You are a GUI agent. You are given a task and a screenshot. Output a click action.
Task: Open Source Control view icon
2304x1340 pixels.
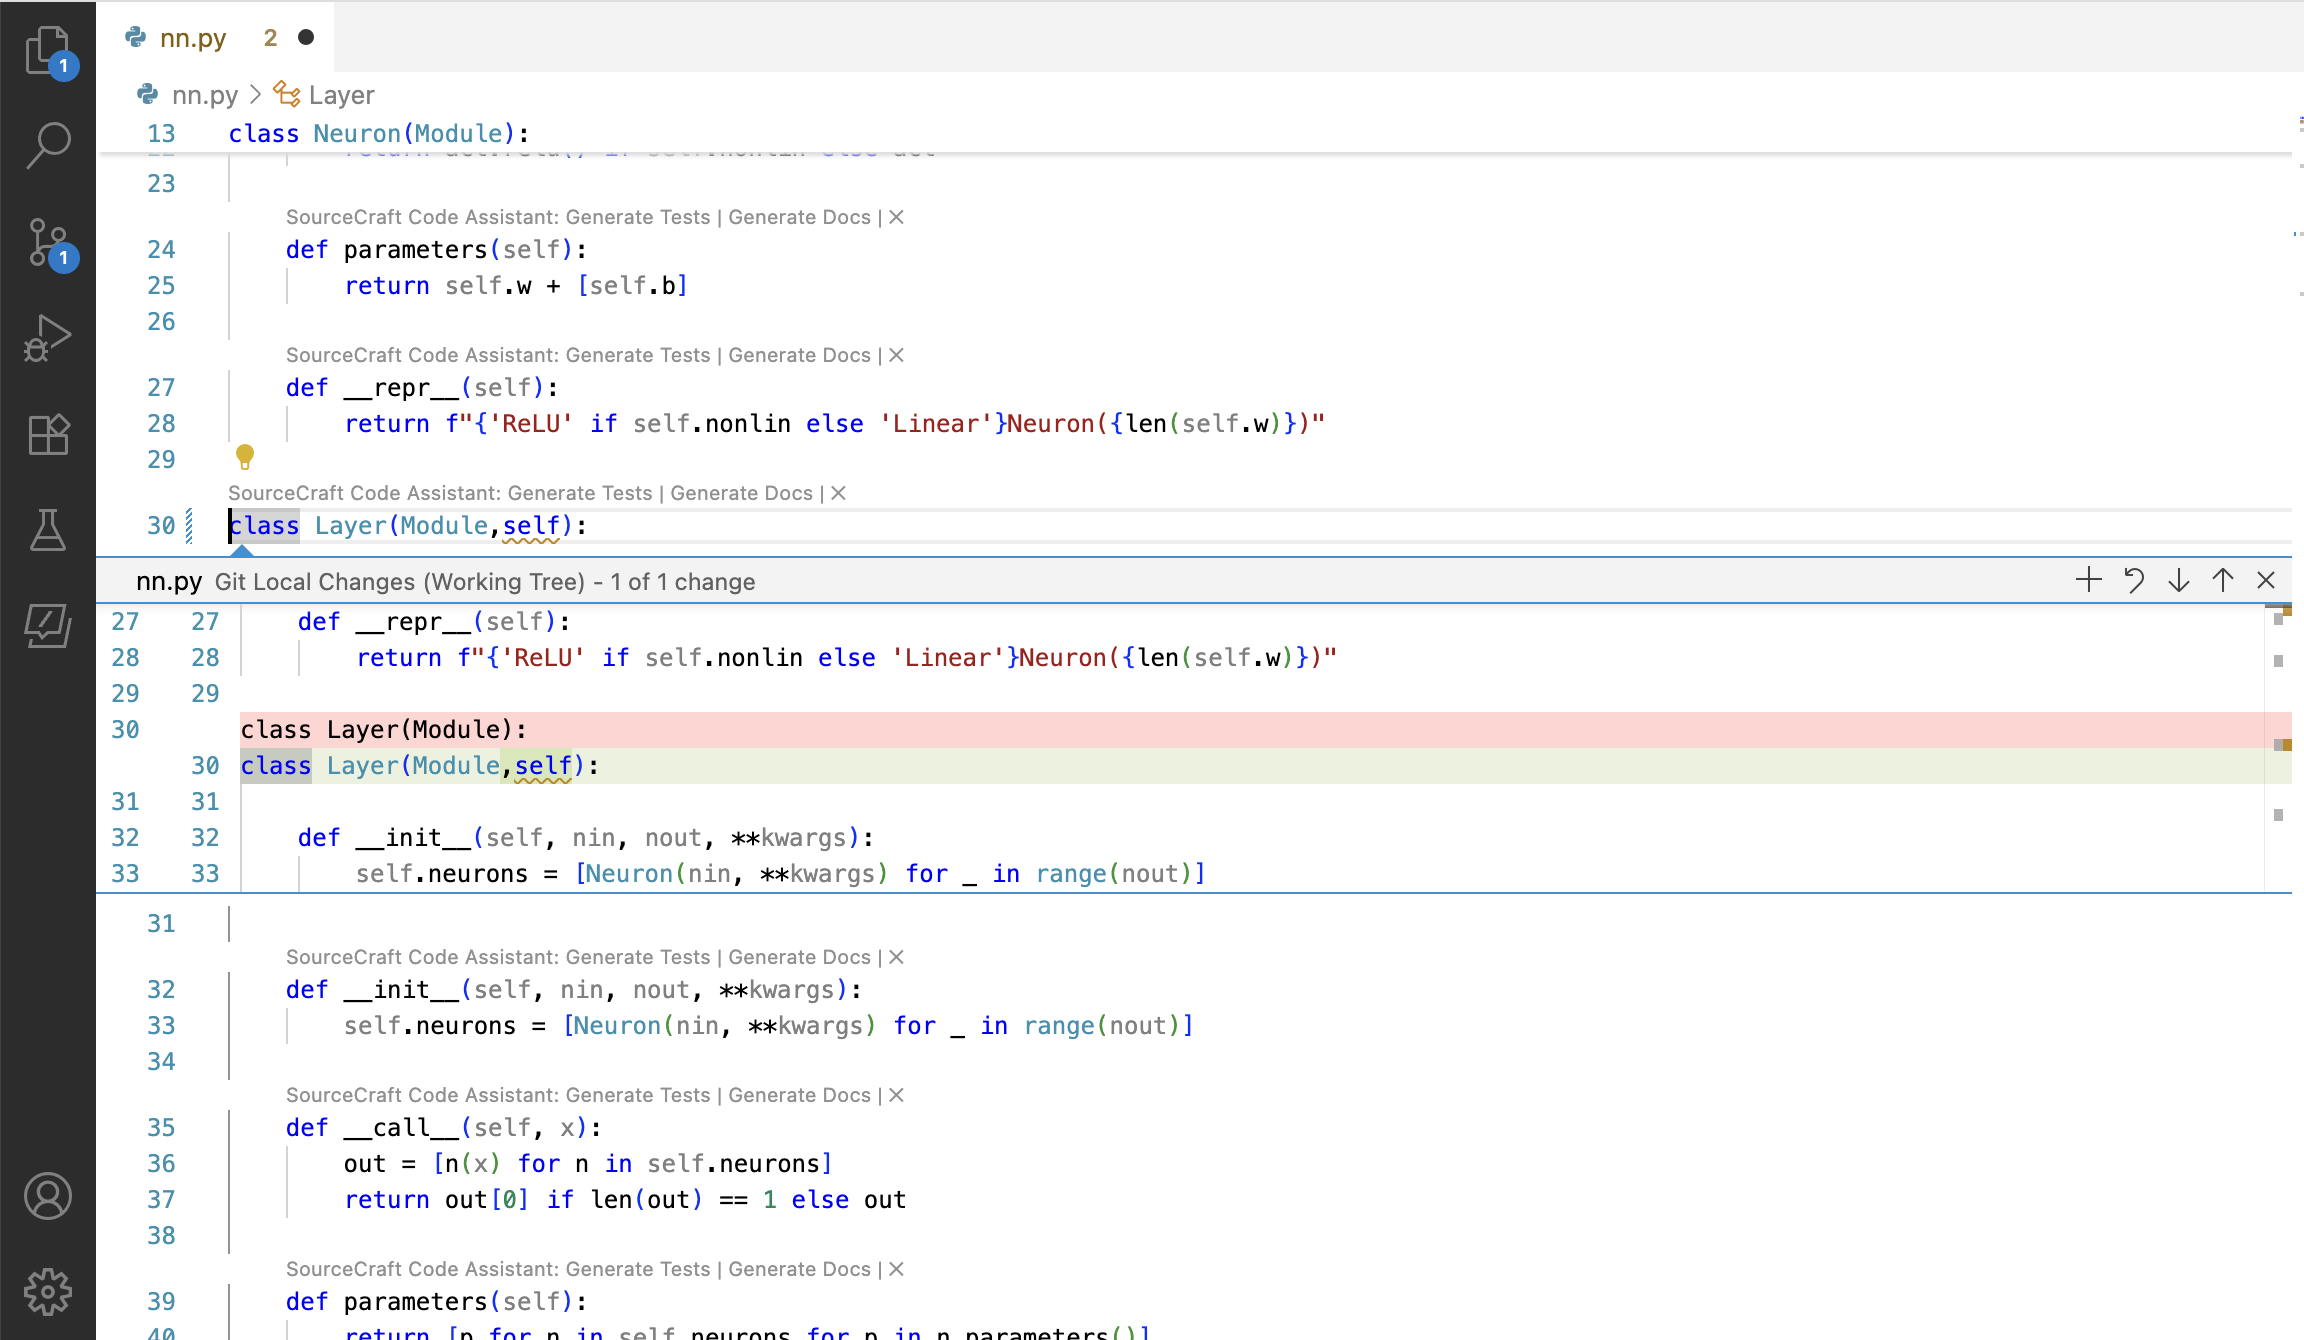coord(47,243)
